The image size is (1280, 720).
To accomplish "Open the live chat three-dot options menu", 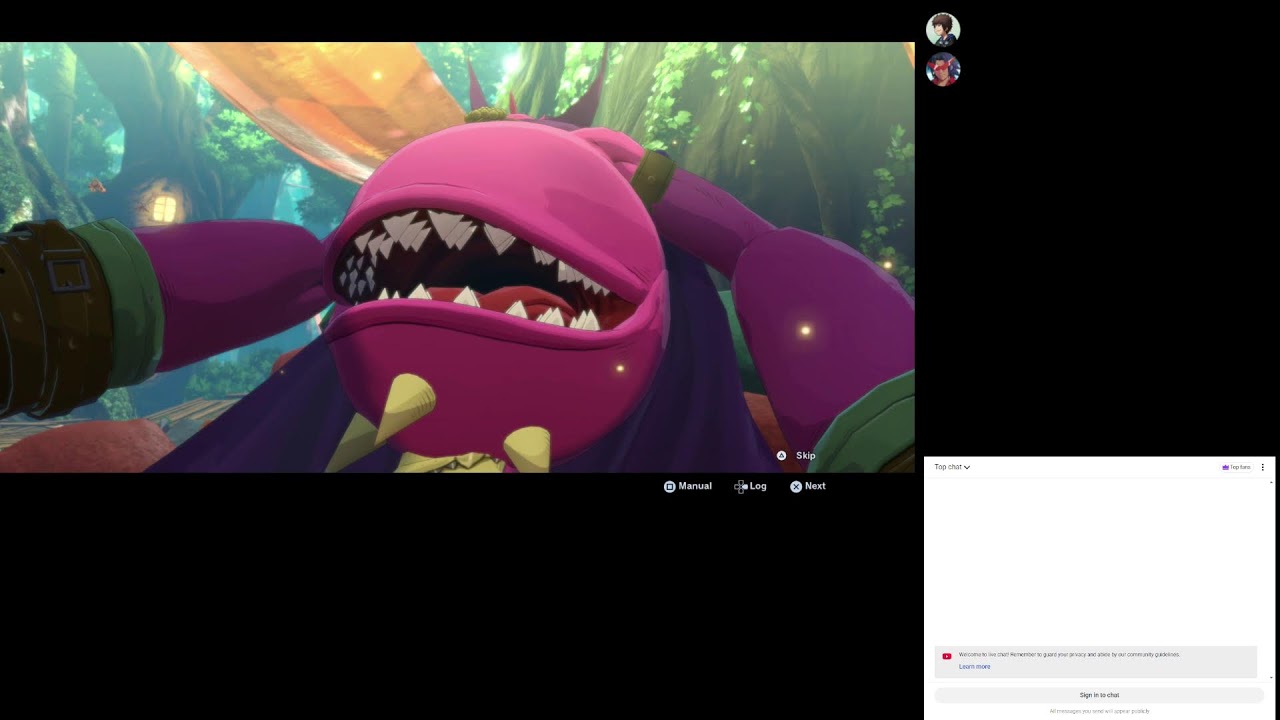I will [x=1262, y=467].
